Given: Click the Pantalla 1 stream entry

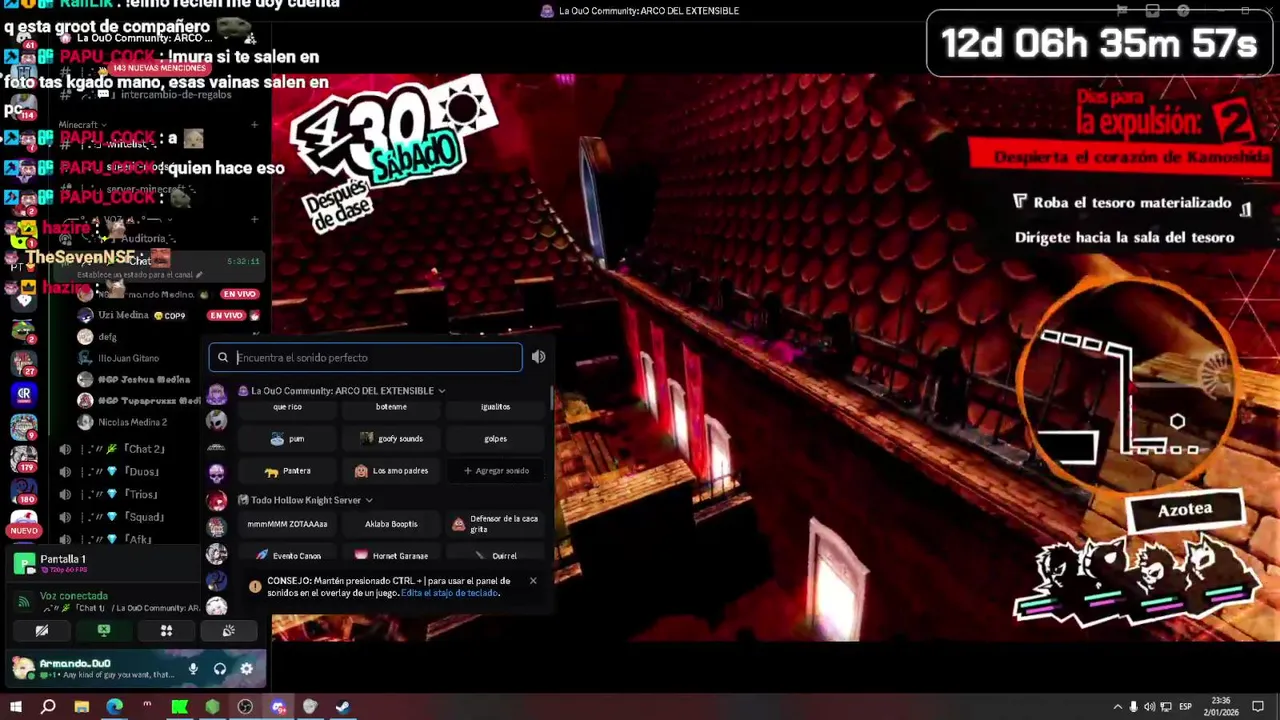Looking at the screenshot, I should [x=62, y=559].
